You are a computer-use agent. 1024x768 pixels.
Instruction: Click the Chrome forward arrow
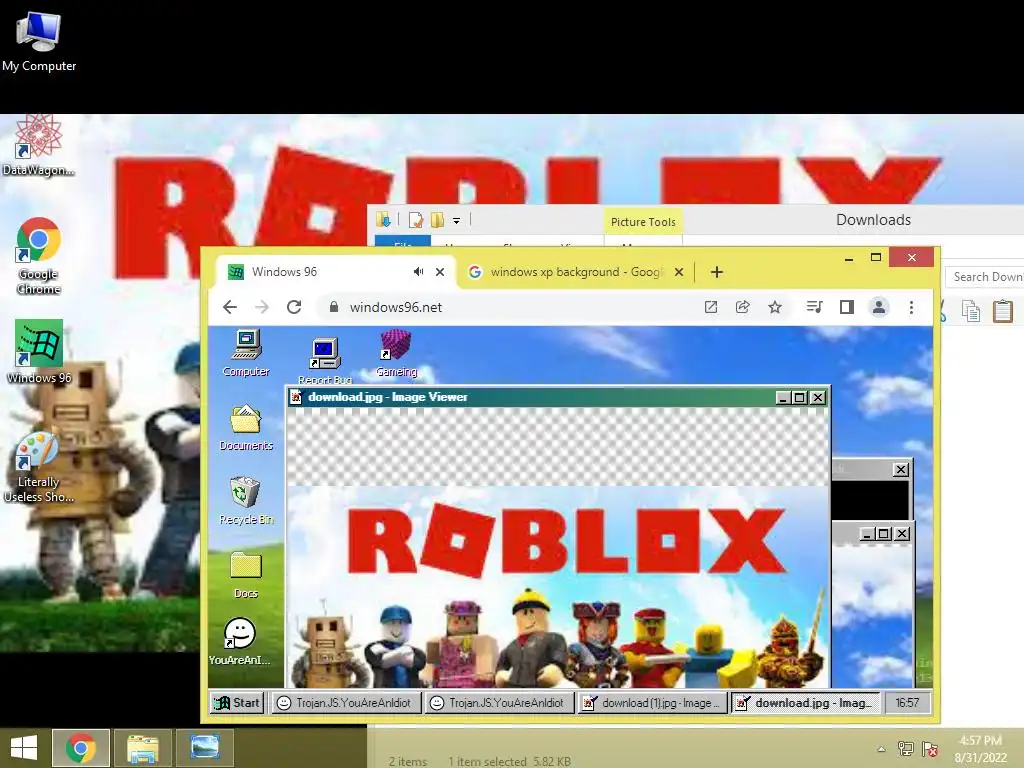pos(262,307)
